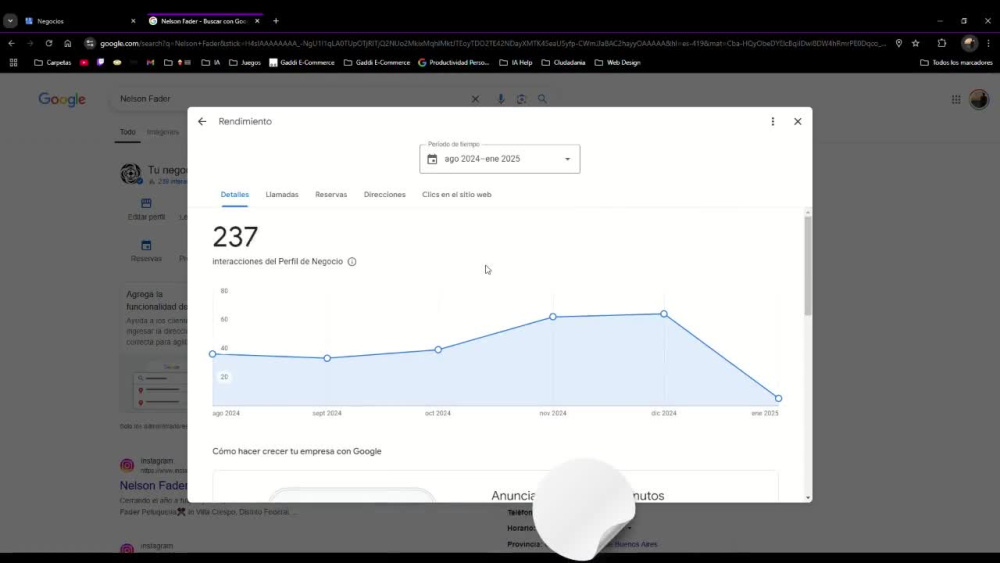Viewport: 1000px width, 563px height.
Task: Open the IA bookmark folder
Action: [211, 62]
